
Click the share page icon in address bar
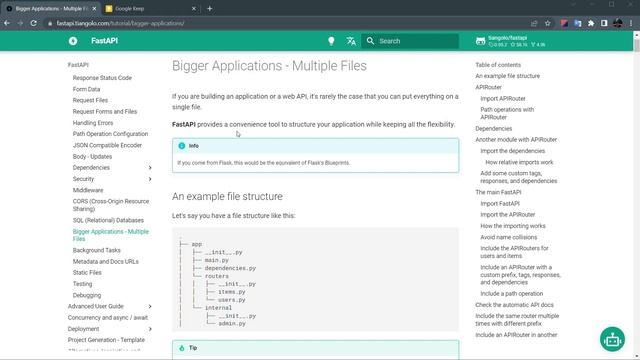[534, 23]
